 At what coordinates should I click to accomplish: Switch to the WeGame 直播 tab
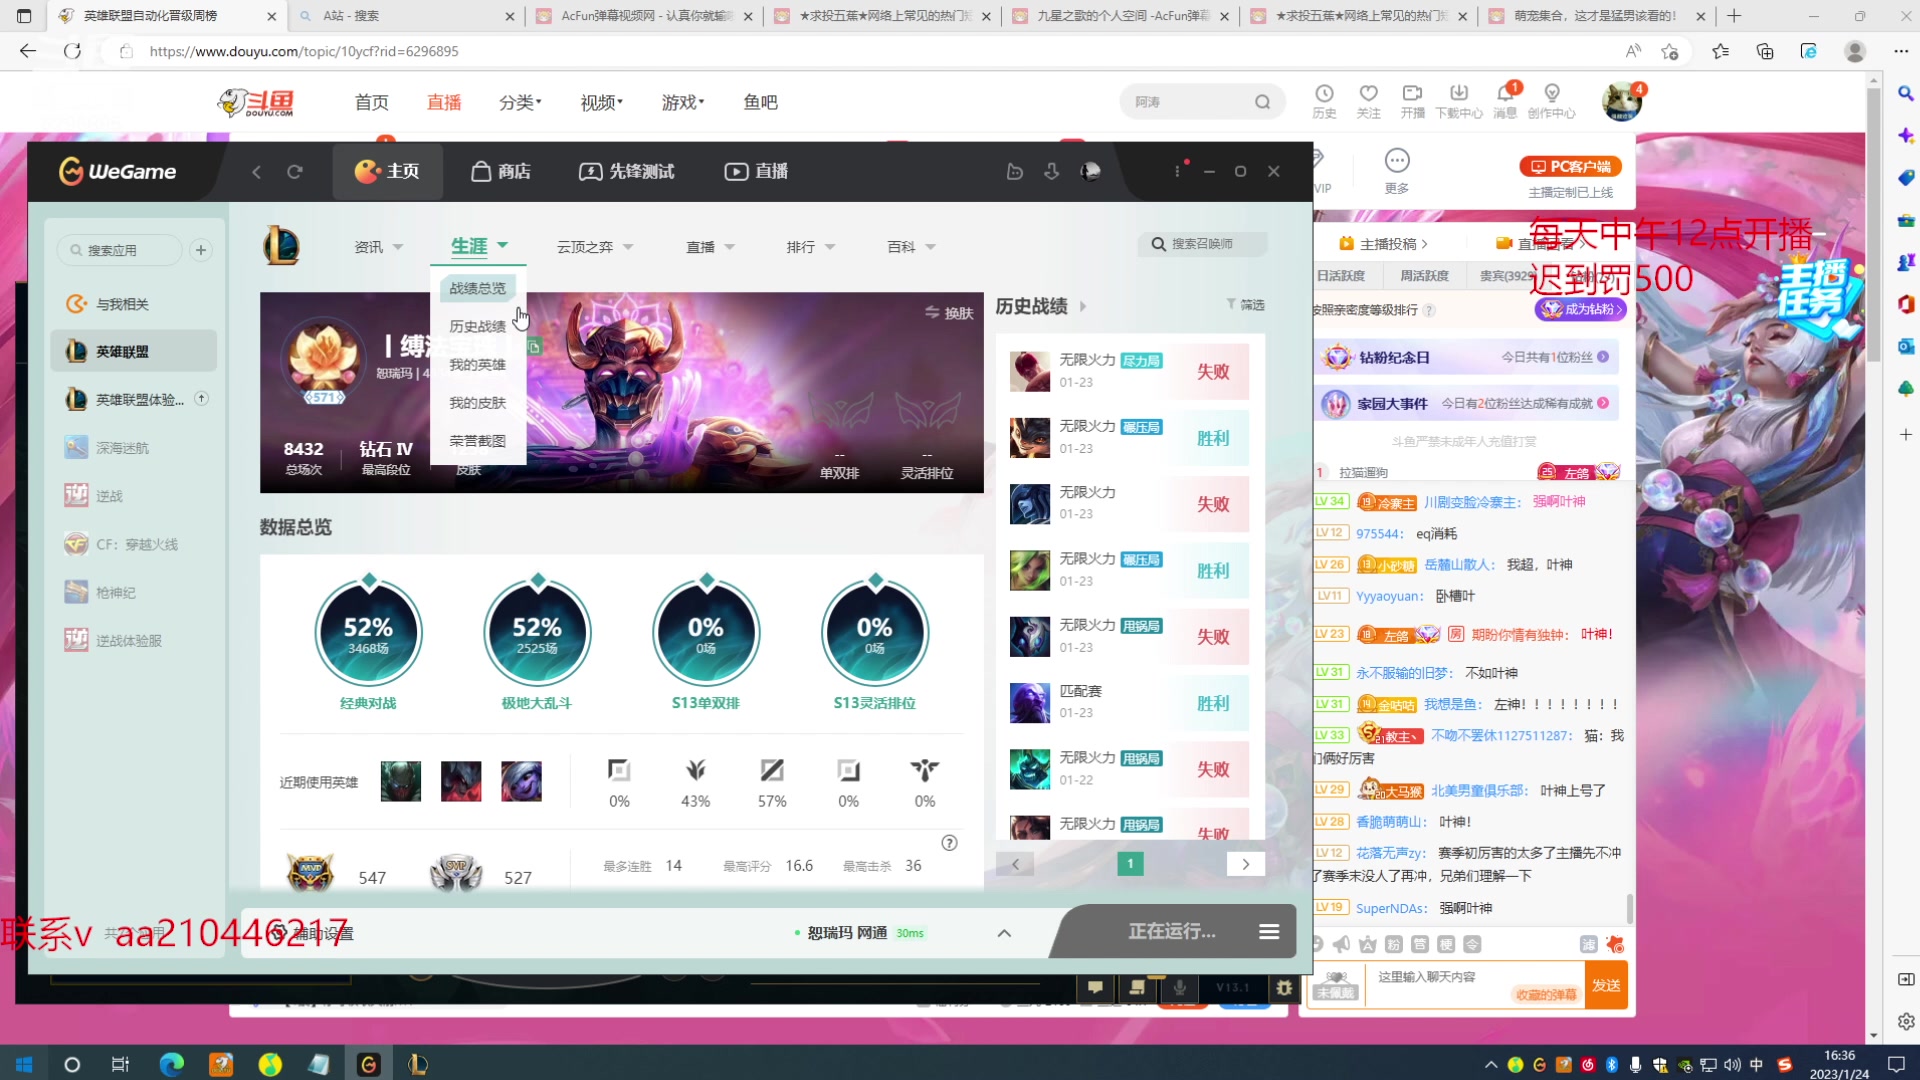click(757, 172)
